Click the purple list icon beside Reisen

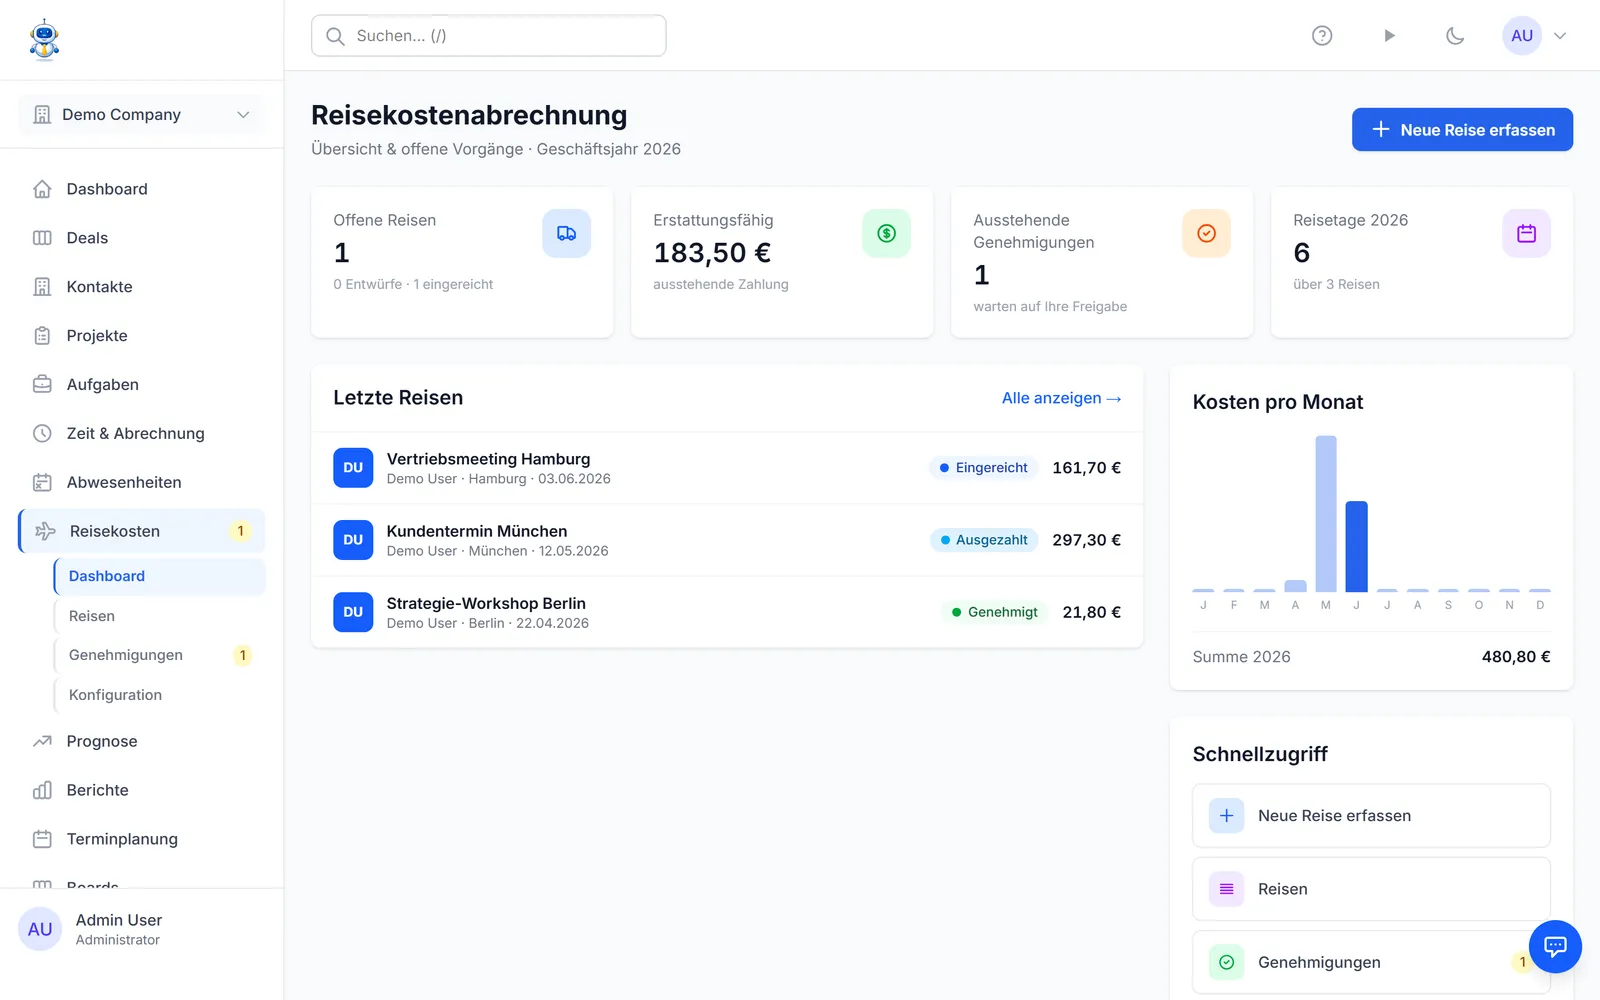pyautogui.click(x=1226, y=889)
